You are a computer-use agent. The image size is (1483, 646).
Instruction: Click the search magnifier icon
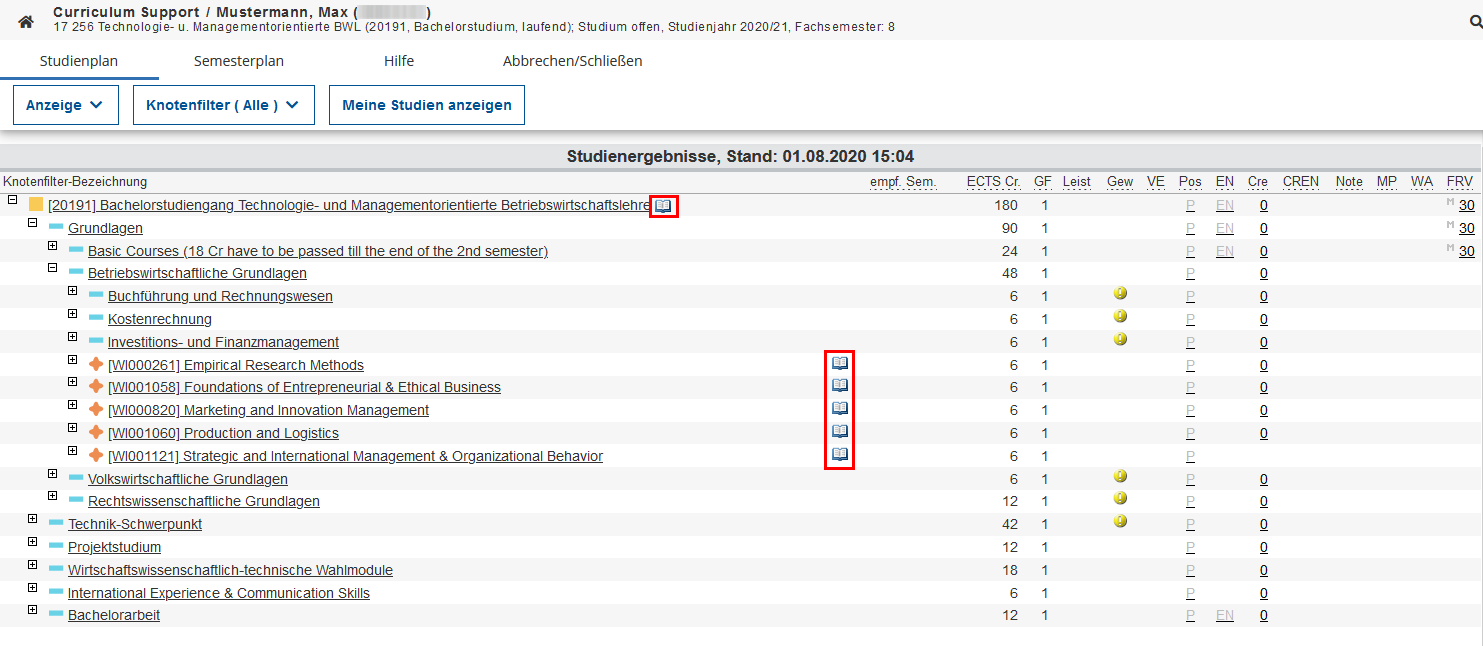1474,21
